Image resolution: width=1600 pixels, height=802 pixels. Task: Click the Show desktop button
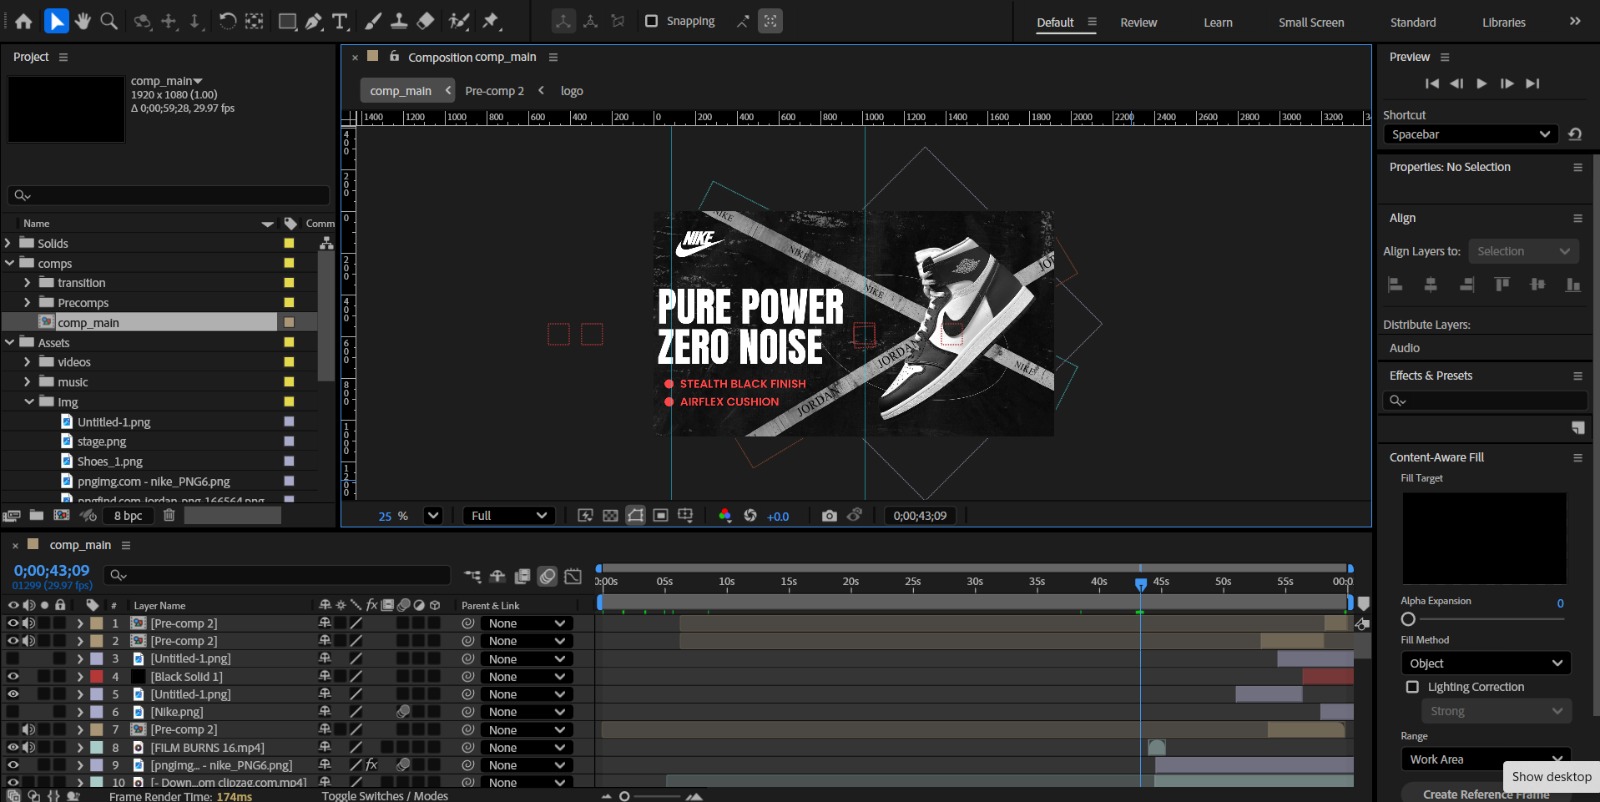[x=1551, y=777]
